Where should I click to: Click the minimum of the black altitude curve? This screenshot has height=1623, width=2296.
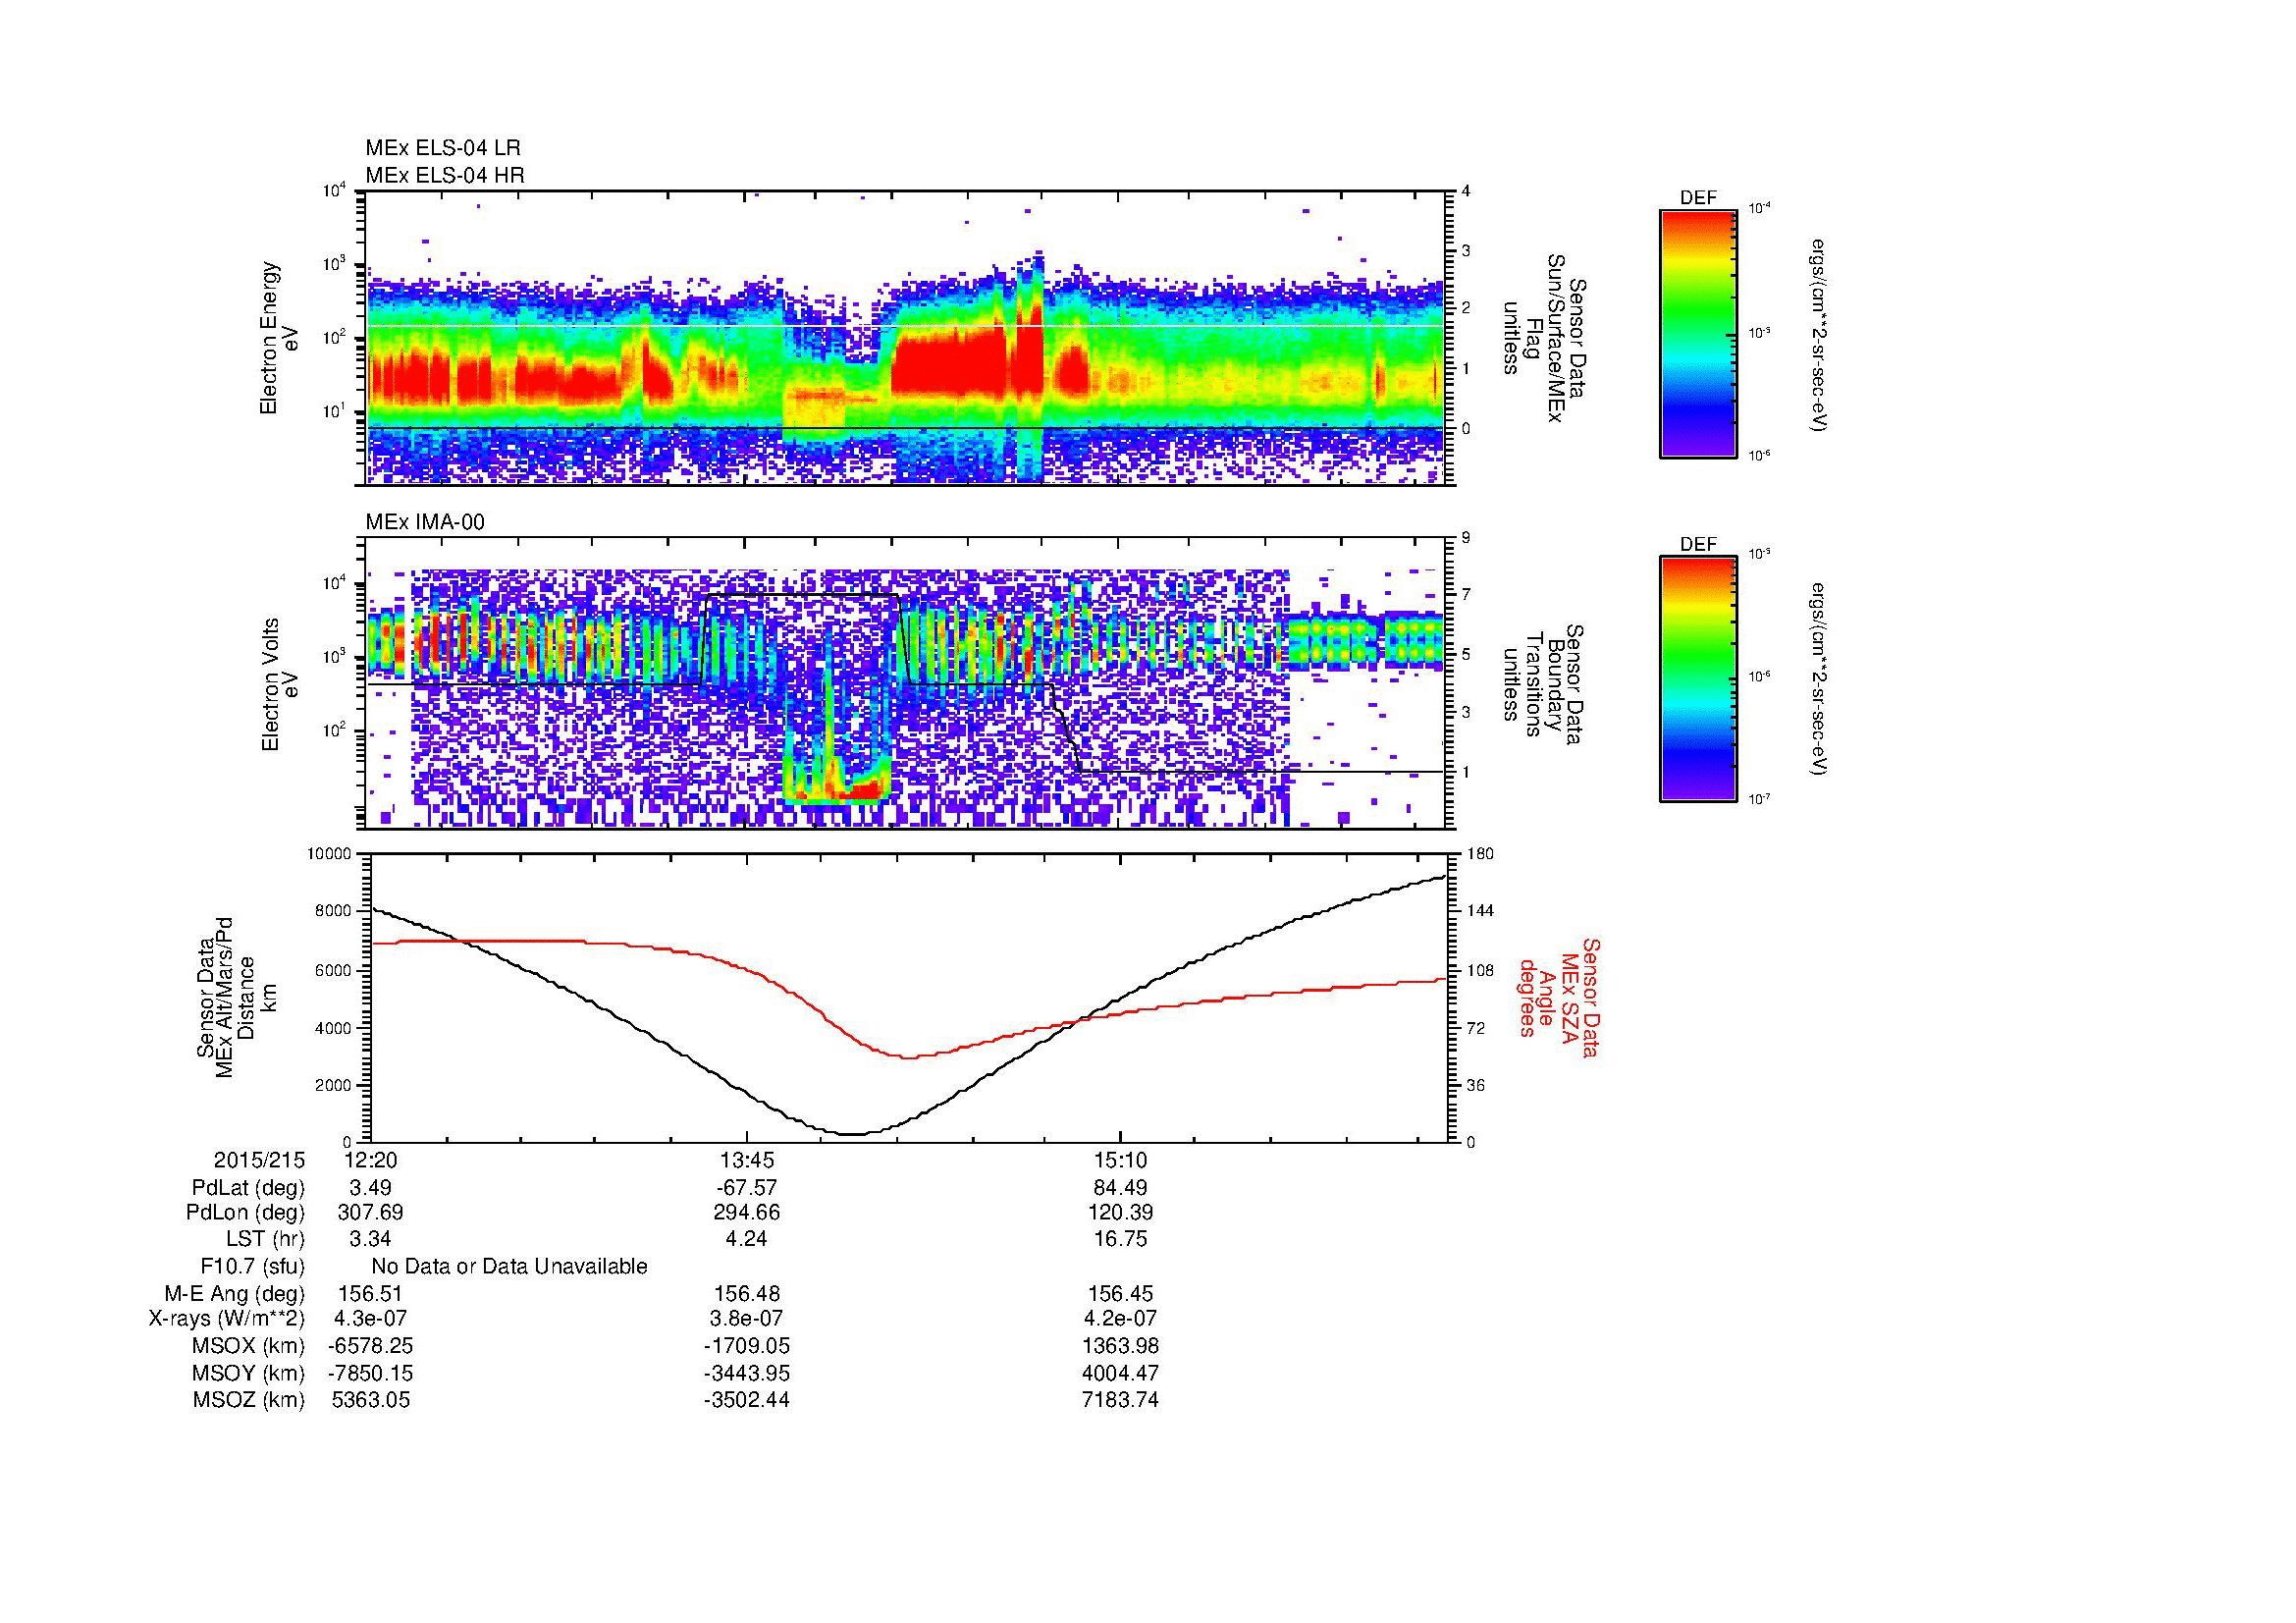[850, 1133]
